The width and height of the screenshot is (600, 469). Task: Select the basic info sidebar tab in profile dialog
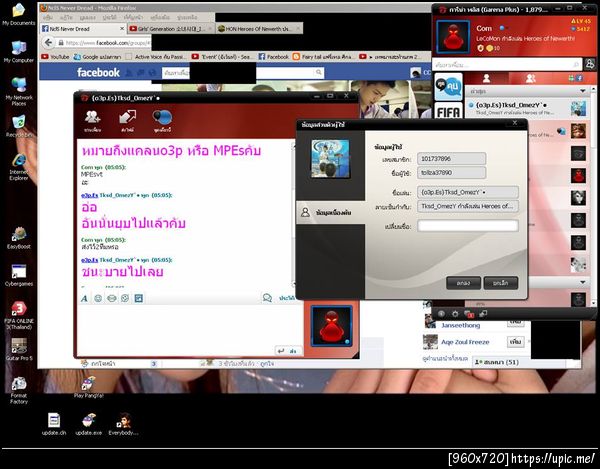[x=331, y=212]
